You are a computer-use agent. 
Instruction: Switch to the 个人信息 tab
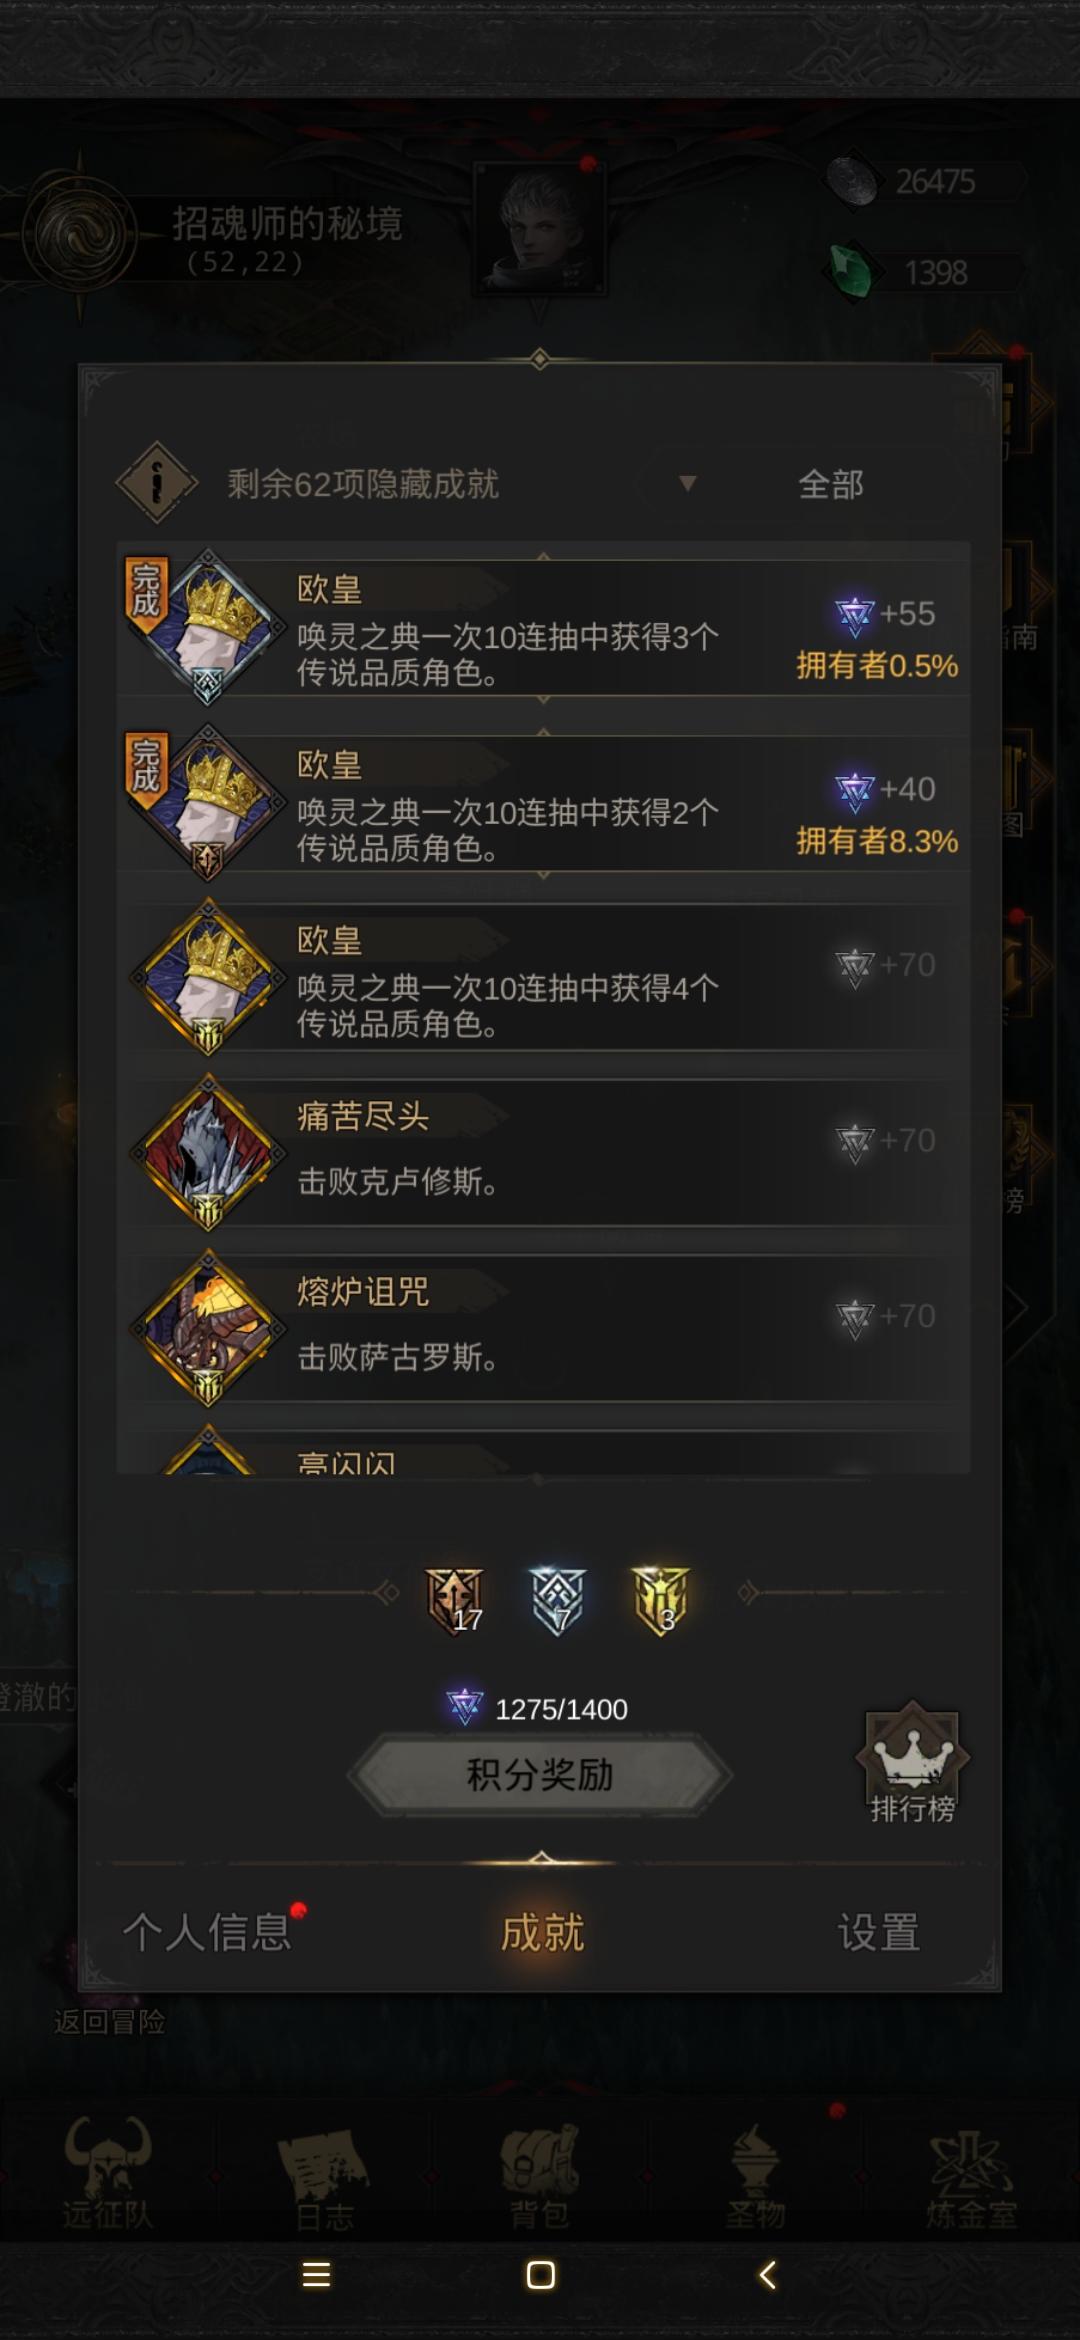pyautogui.click(x=207, y=1931)
